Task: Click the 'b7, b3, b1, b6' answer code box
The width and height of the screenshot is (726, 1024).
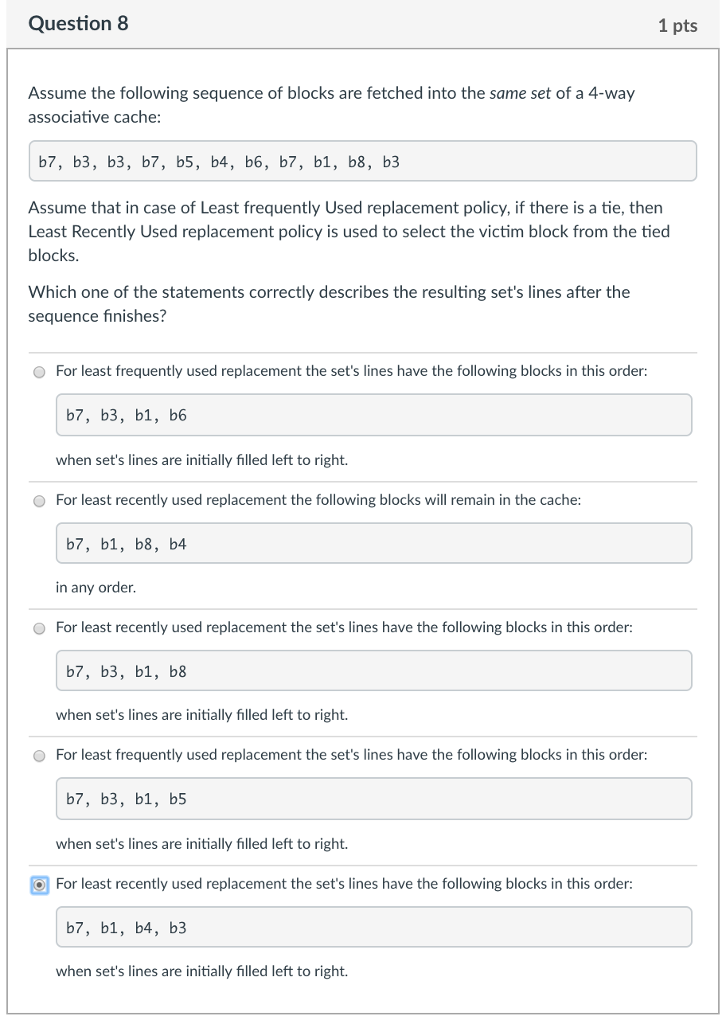Action: click(373, 413)
